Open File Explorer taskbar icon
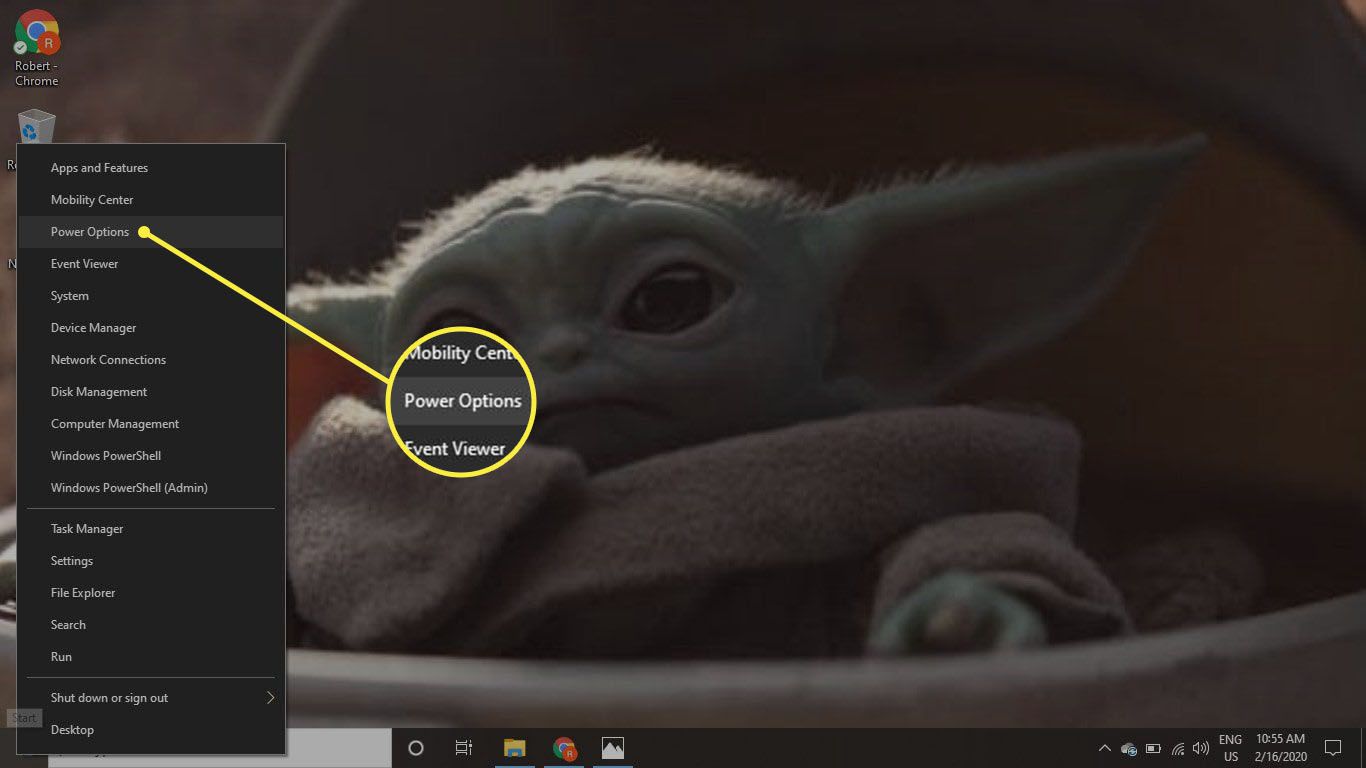 (515, 748)
